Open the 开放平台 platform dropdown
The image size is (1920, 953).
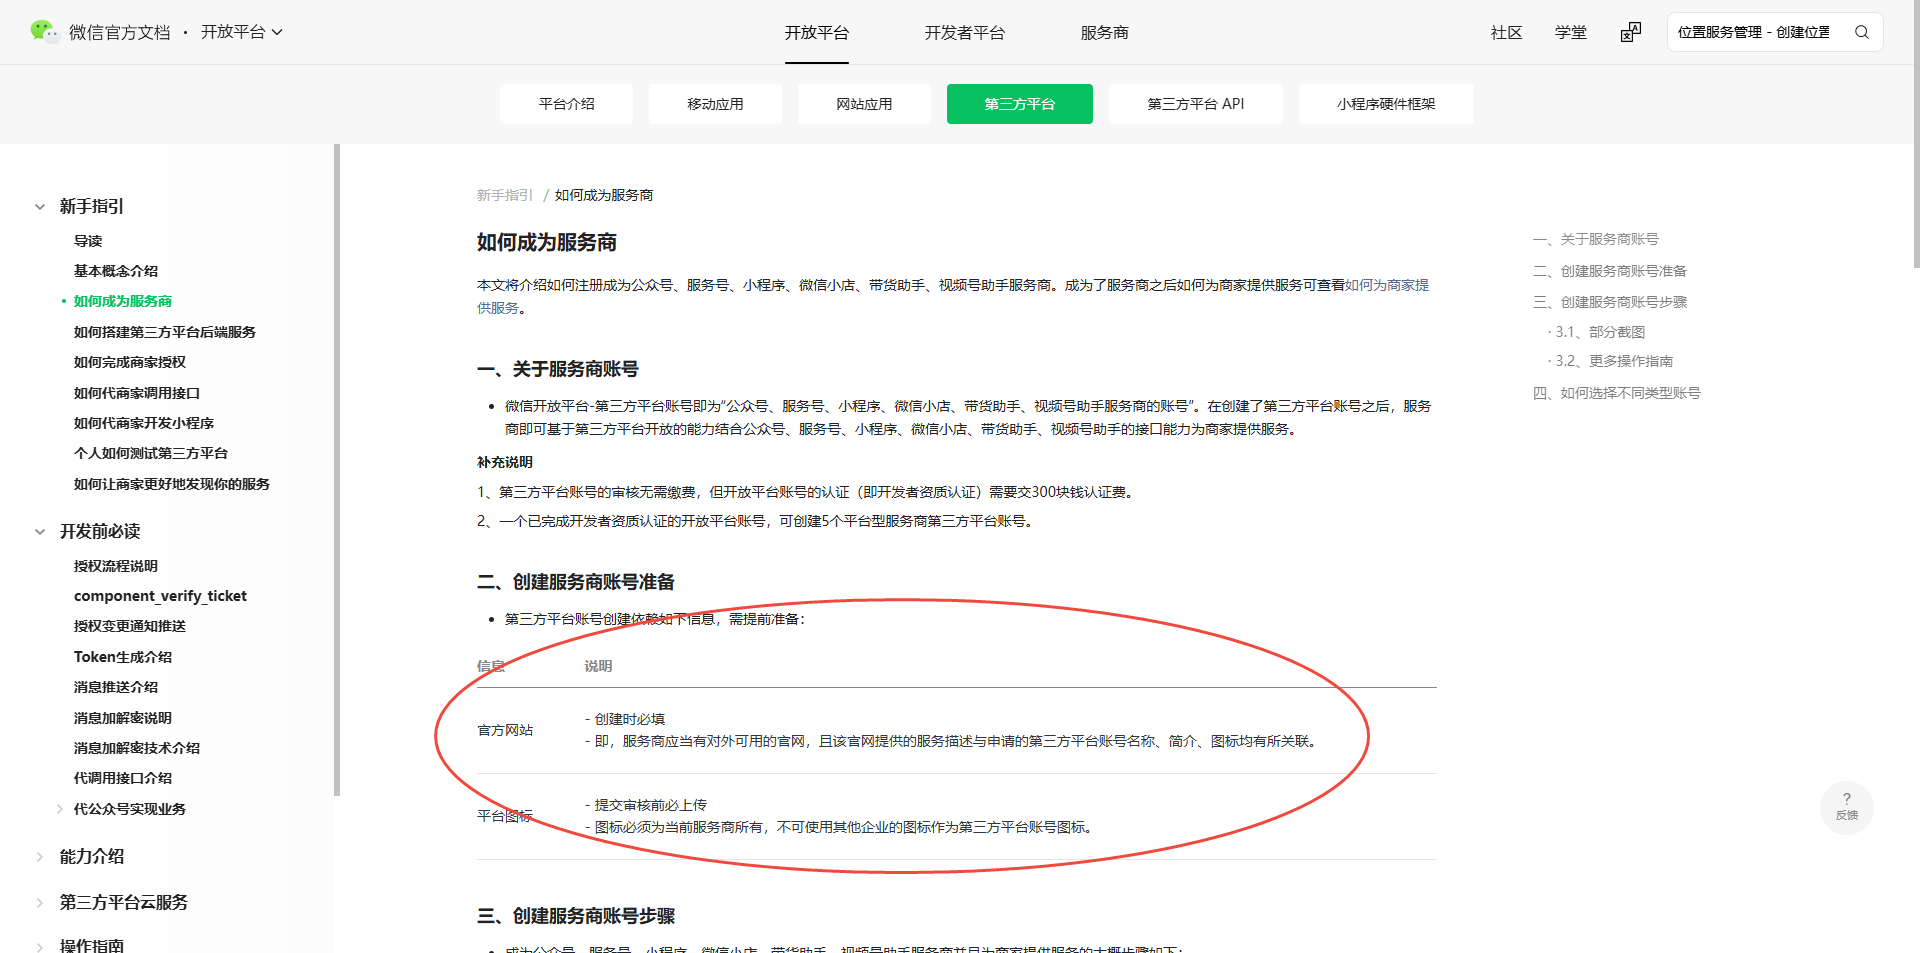pyautogui.click(x=242, y=32)
